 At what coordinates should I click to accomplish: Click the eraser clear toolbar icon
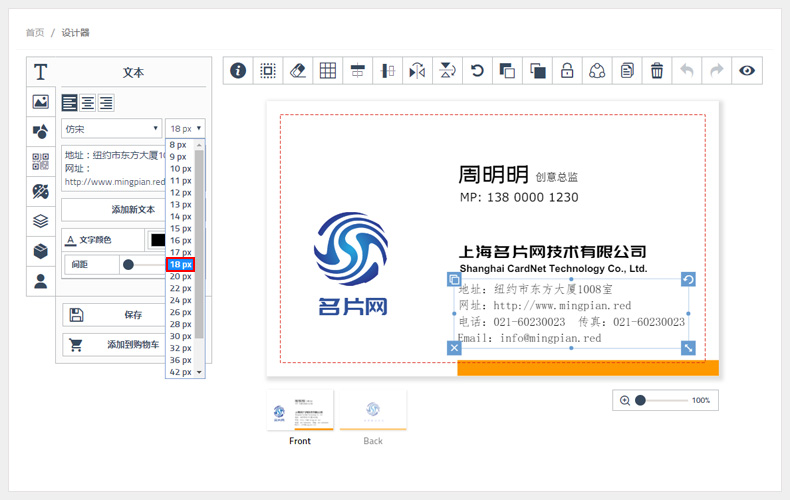coord(298,71)
